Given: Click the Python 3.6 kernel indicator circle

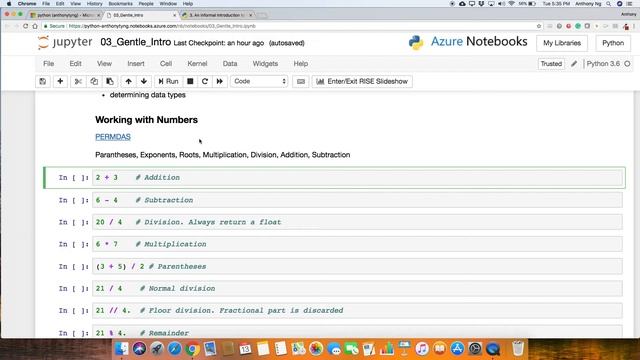Looking at the screenshot, I should (627, 64).
